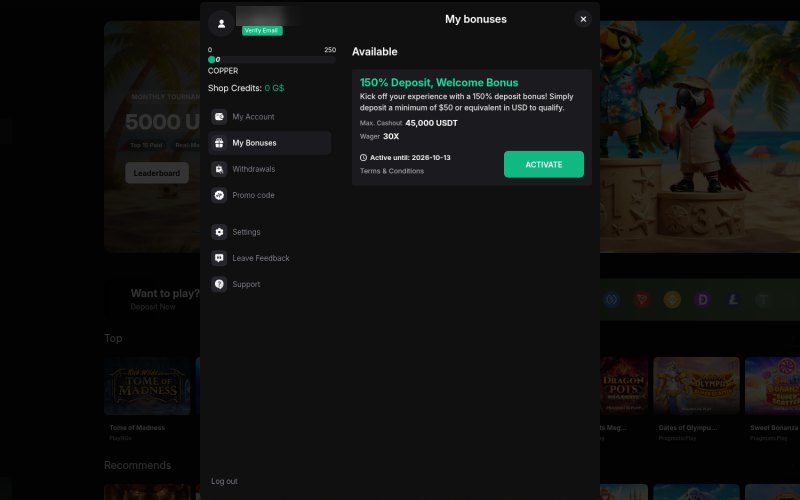The height and width of the screenshot is (500, 800).
Task: Click the Binance coin icon in background
Action: click(x=672, y=299)
